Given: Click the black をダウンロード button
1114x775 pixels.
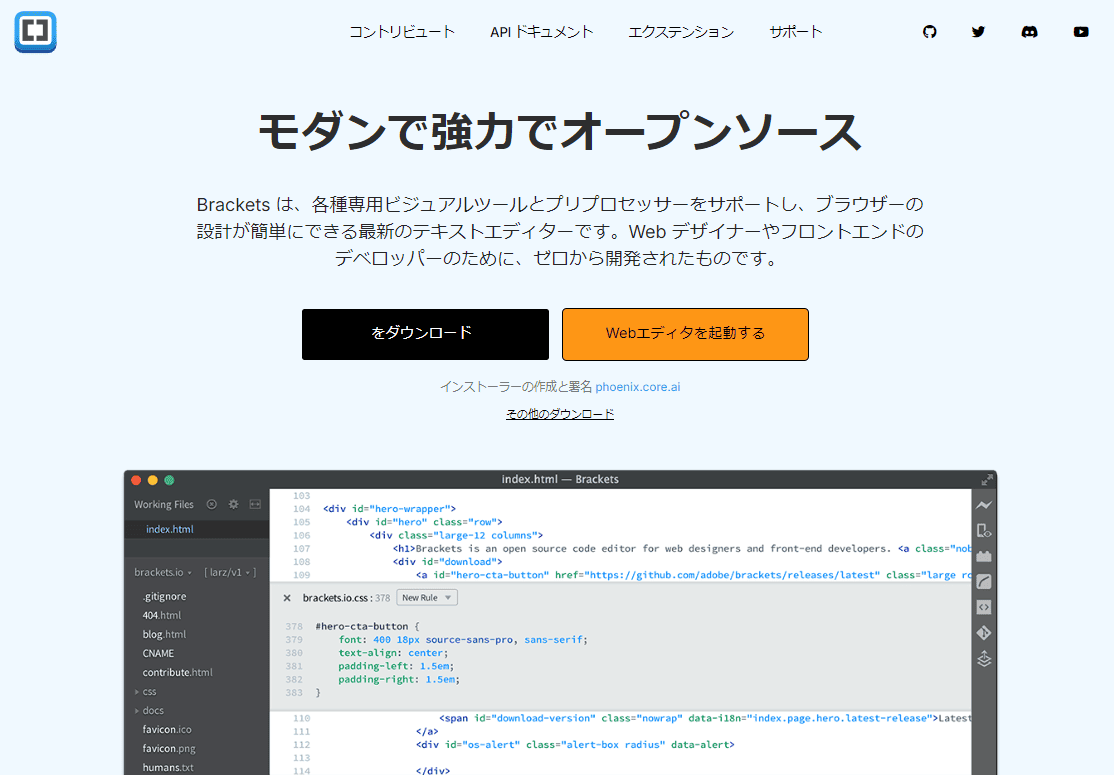Looking at the screenshot, I should 425,334.
